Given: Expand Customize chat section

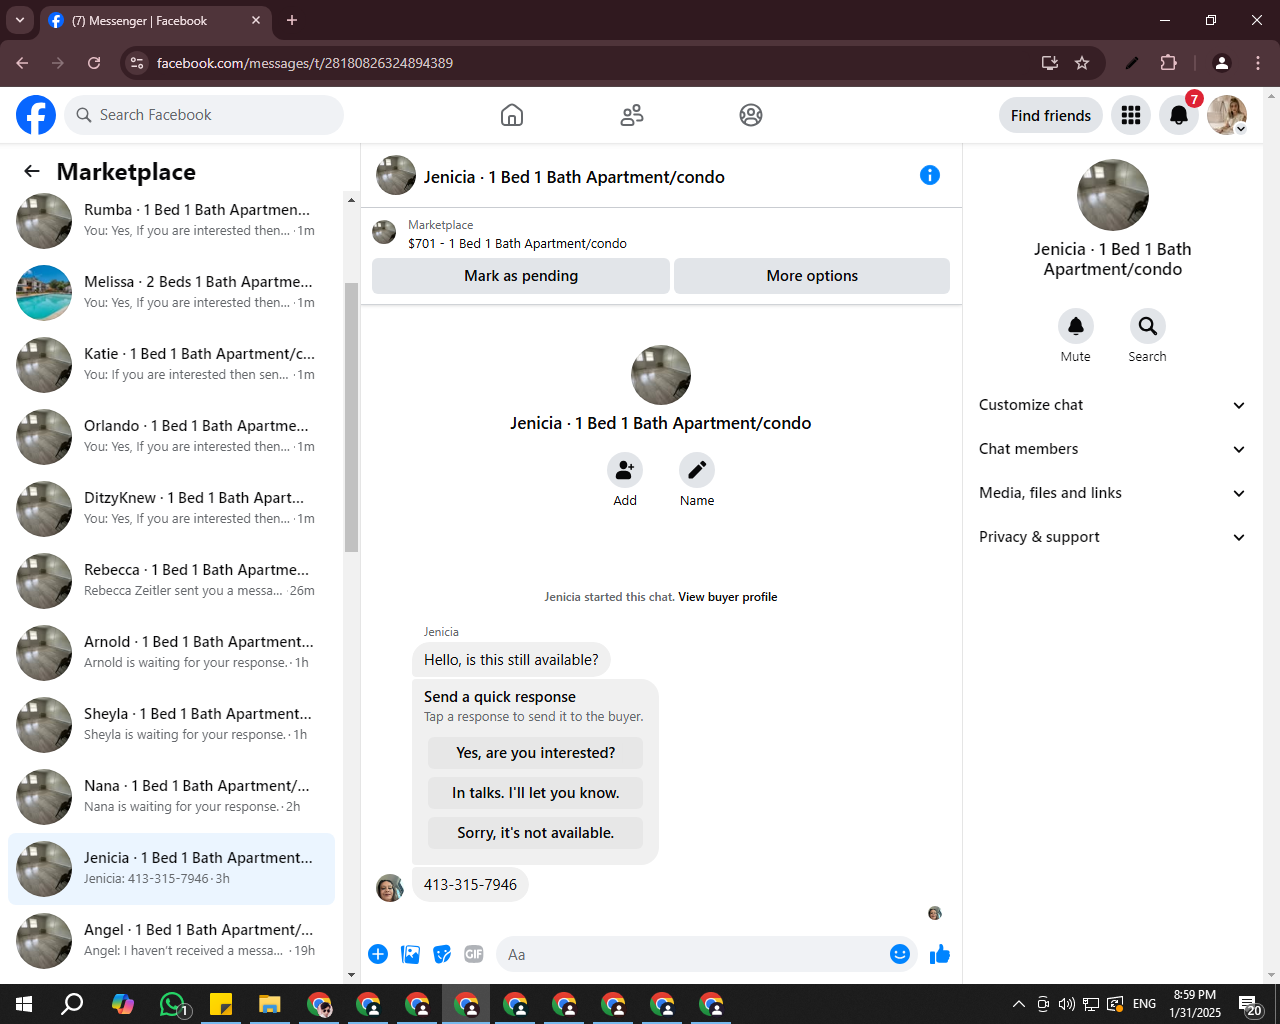Looking at the screenshot, I should click(1112, 405).
